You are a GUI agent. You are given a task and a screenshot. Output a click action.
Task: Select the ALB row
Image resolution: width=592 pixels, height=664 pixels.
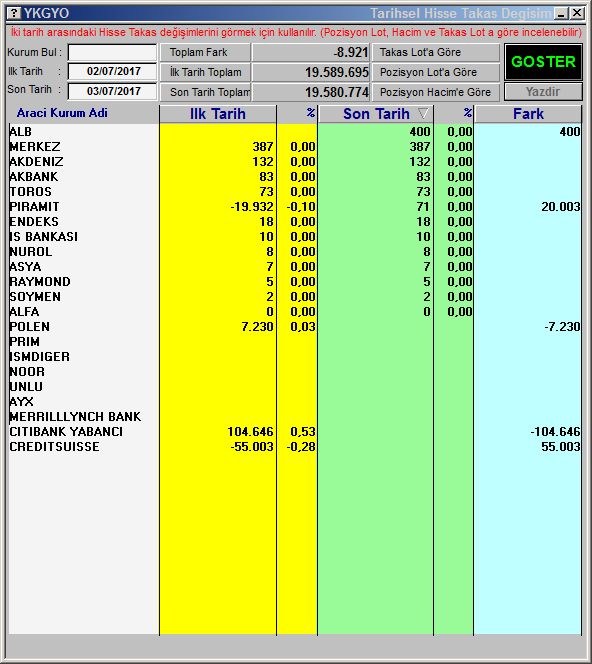(295, 132)
